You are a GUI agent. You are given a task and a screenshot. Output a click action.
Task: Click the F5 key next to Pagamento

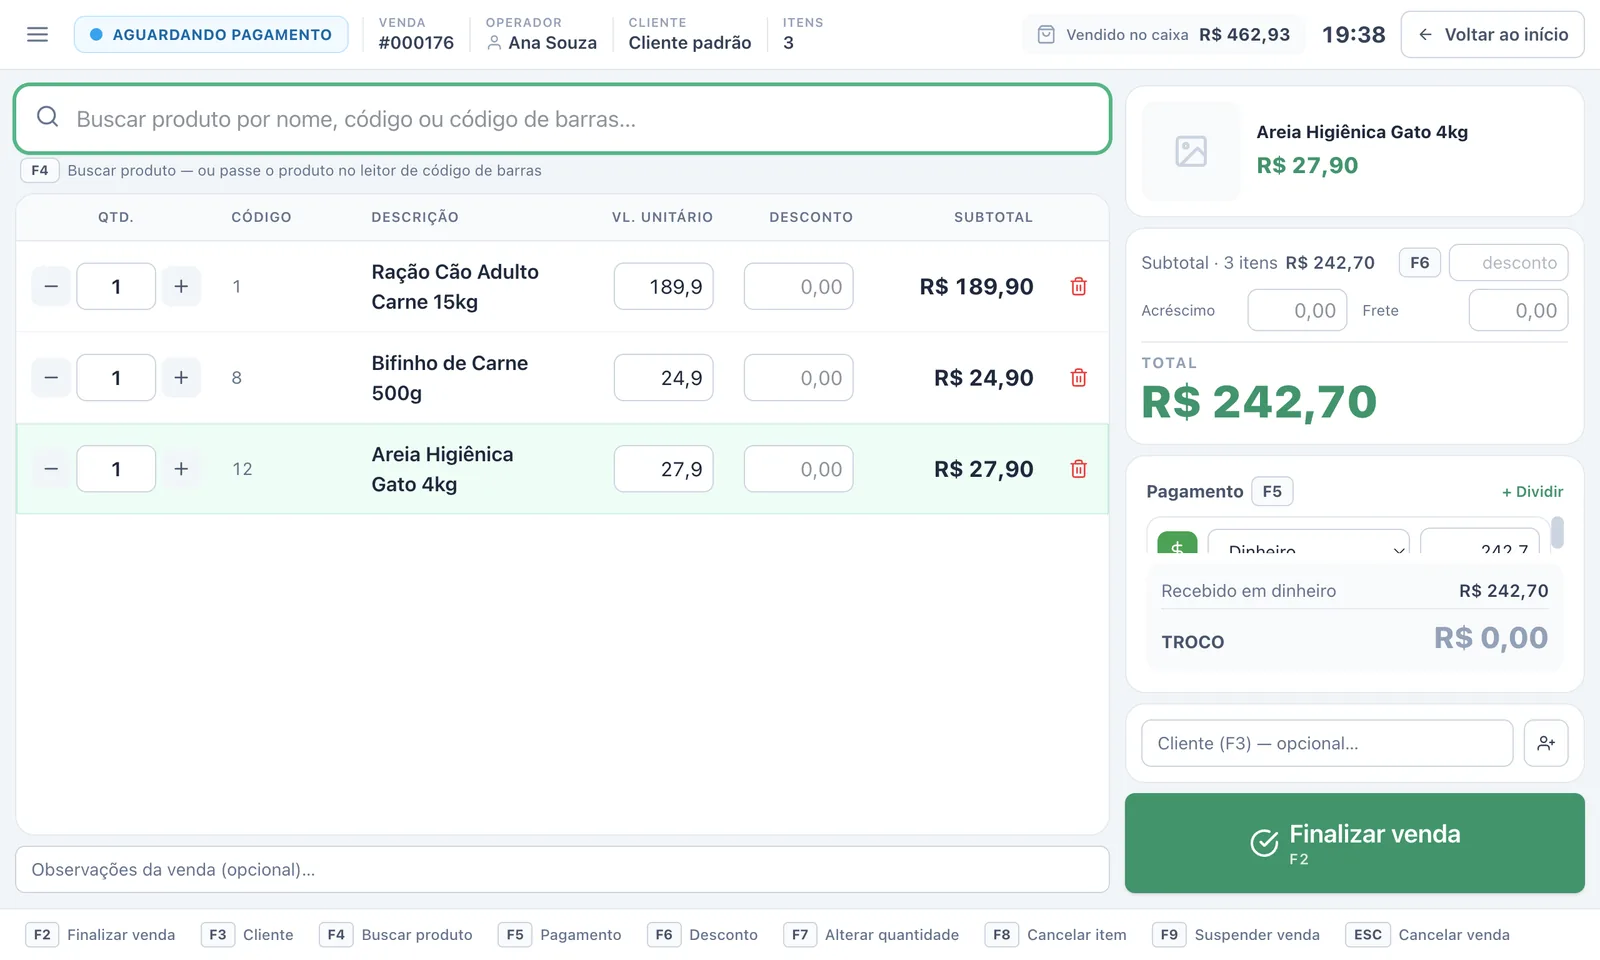tap(1272, 492)
